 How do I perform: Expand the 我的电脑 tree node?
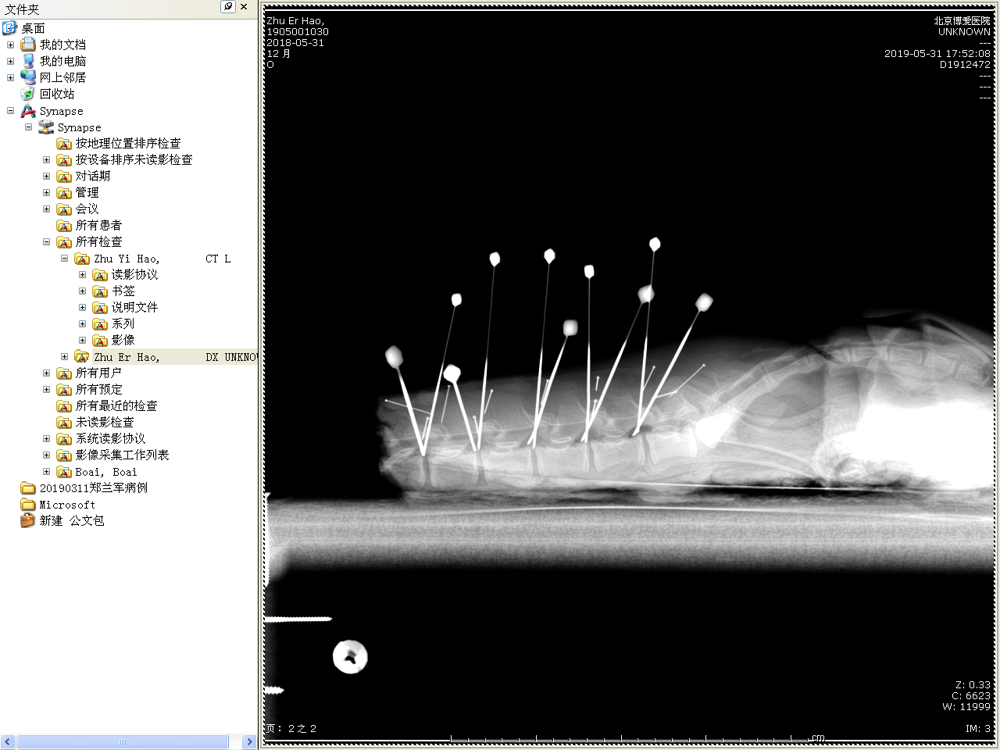tap(10, 61)
